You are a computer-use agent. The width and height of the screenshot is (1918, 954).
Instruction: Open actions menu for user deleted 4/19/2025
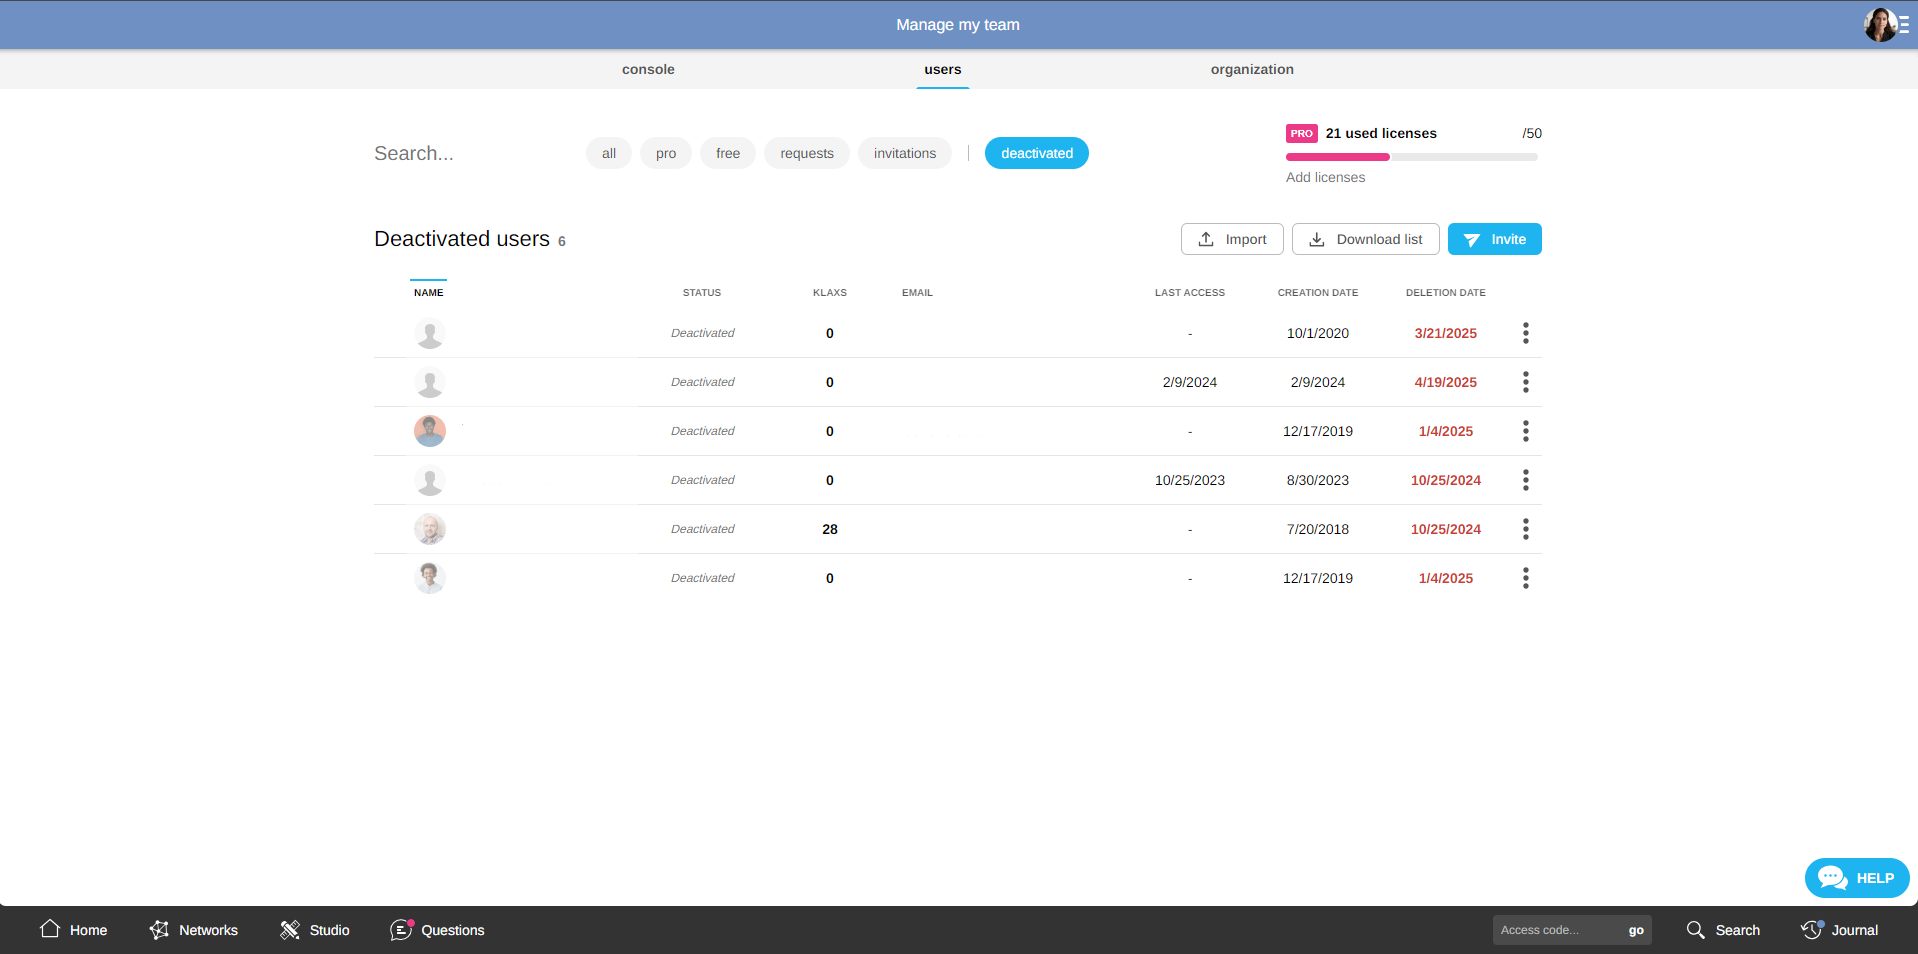click(1525, 382)
